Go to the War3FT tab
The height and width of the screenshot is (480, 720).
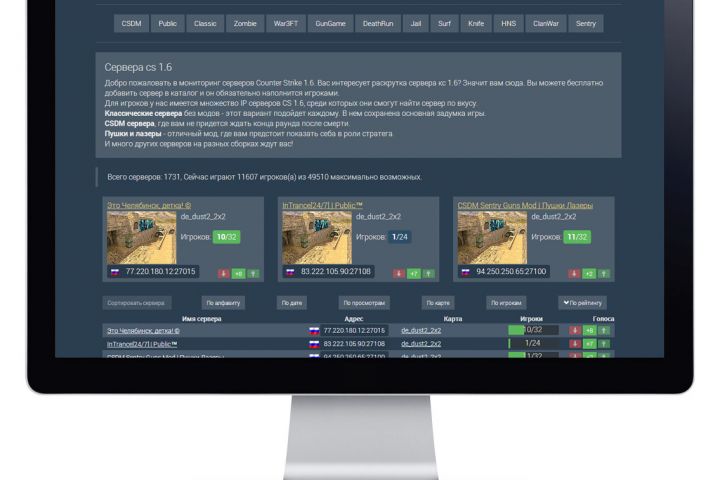[286, 23]
